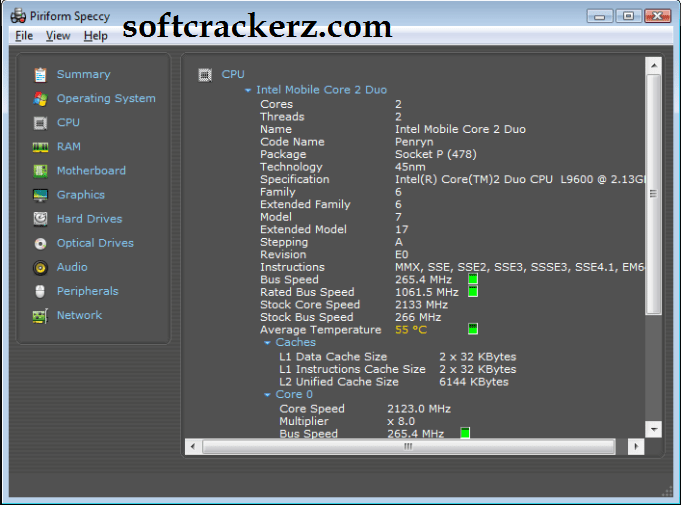
Task: Show the Graphics section
Action: point(81,195)
